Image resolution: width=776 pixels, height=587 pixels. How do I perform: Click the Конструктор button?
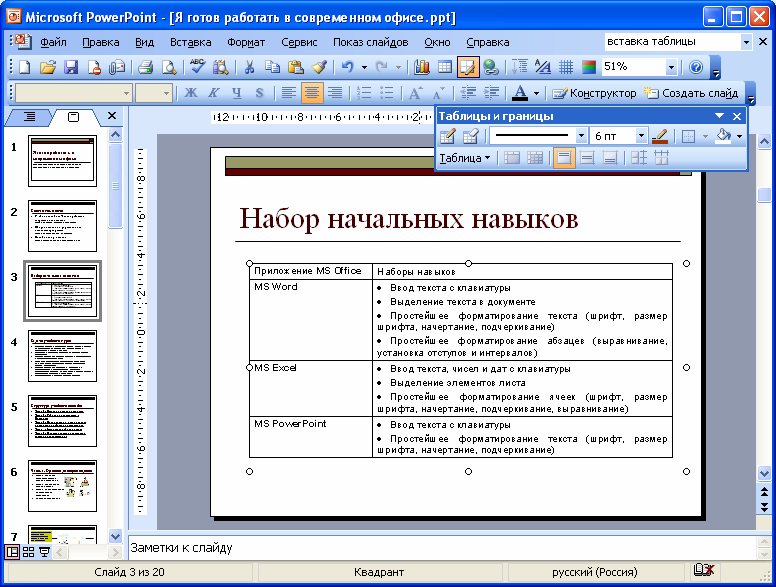click(x=594, y=93)
